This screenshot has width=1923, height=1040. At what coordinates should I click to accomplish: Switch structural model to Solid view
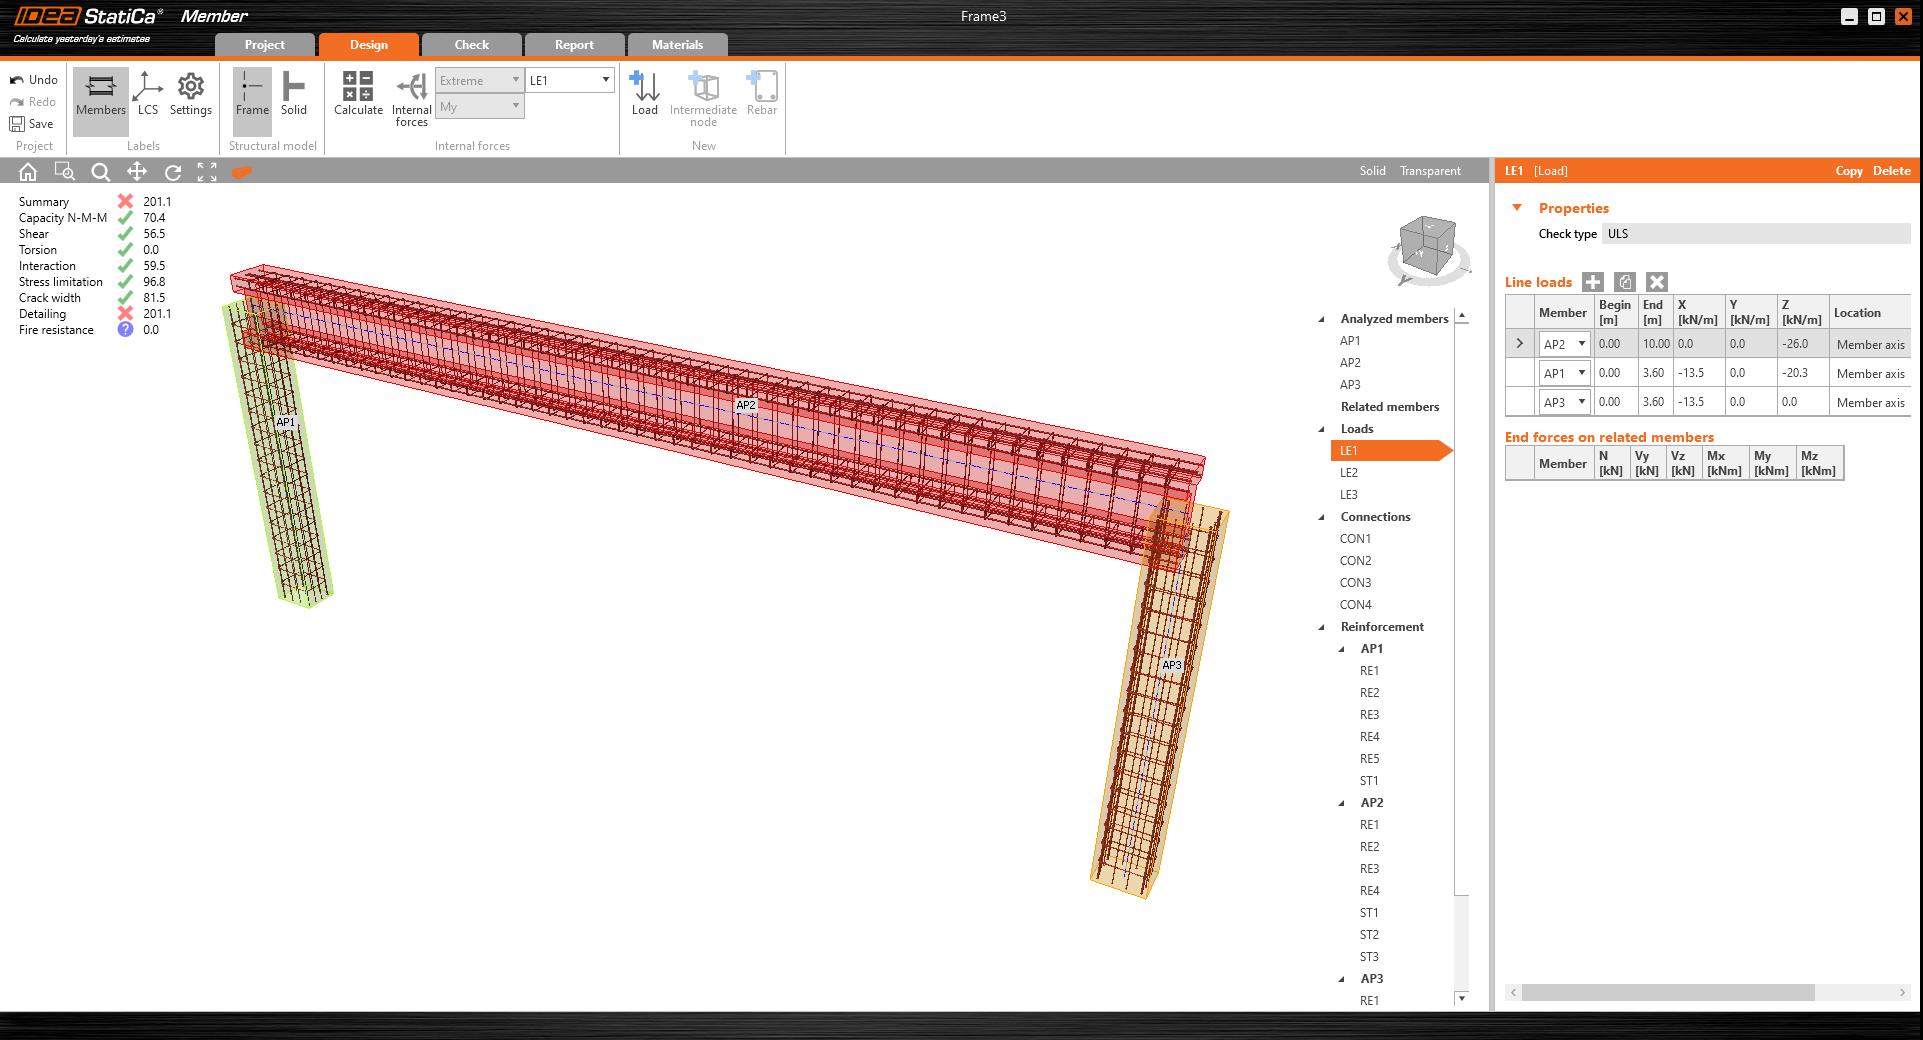coord(294,95)
